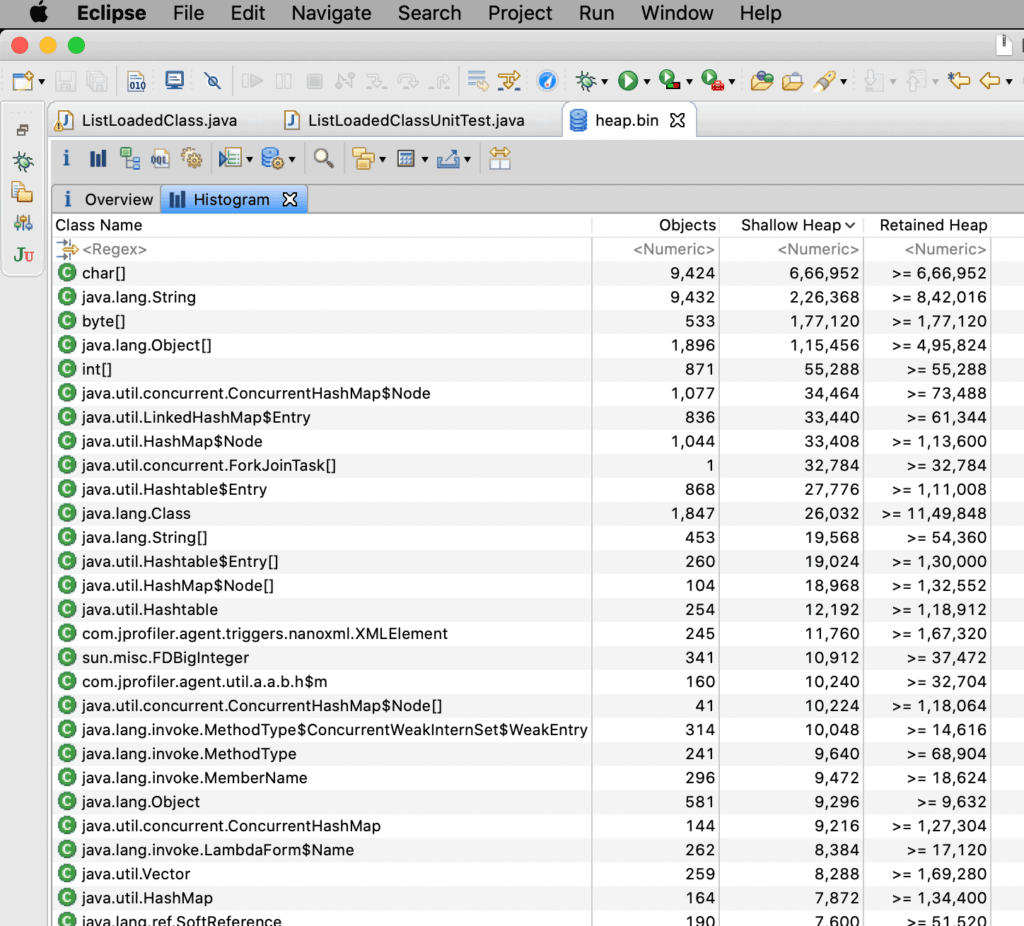Click the External Tools run icon
The image size is (1024, 926).
tap(712, 80)
